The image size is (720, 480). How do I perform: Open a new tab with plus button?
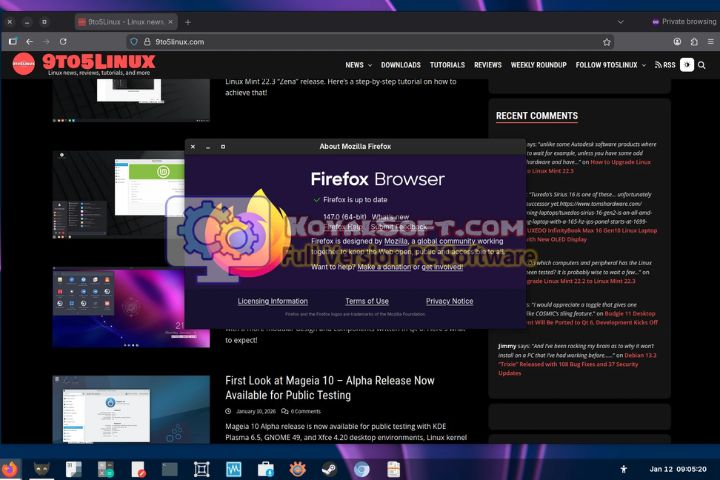[188, 22]
